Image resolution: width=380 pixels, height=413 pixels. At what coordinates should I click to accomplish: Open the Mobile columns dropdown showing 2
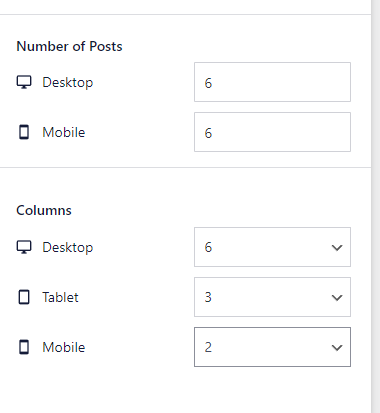(x=272, y=347)
